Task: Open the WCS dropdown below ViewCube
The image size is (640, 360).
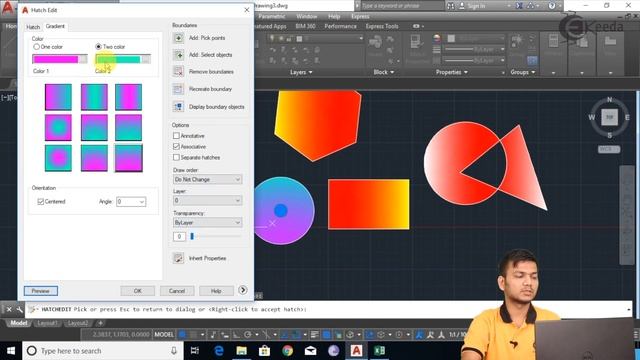Action: point(609,149)
